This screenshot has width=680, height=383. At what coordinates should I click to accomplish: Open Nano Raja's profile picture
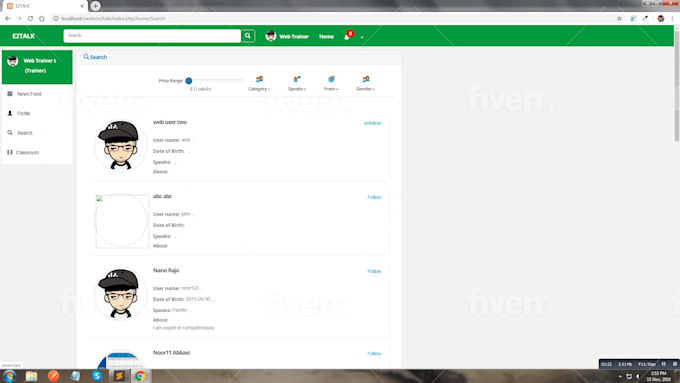(x=121, y=294)
